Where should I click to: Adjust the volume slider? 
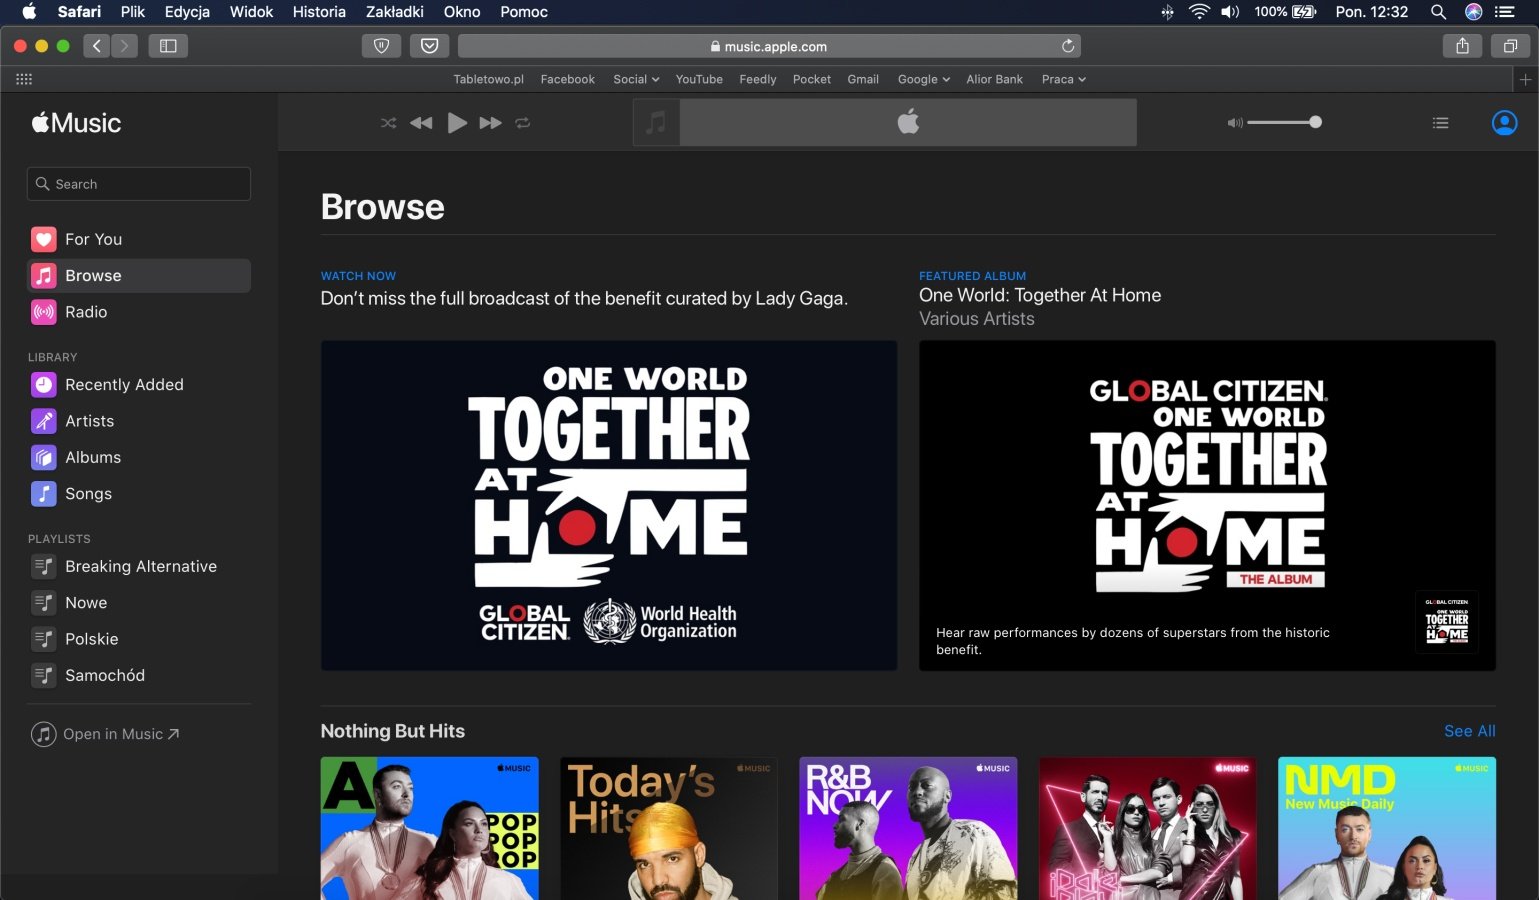point(1285,122)
